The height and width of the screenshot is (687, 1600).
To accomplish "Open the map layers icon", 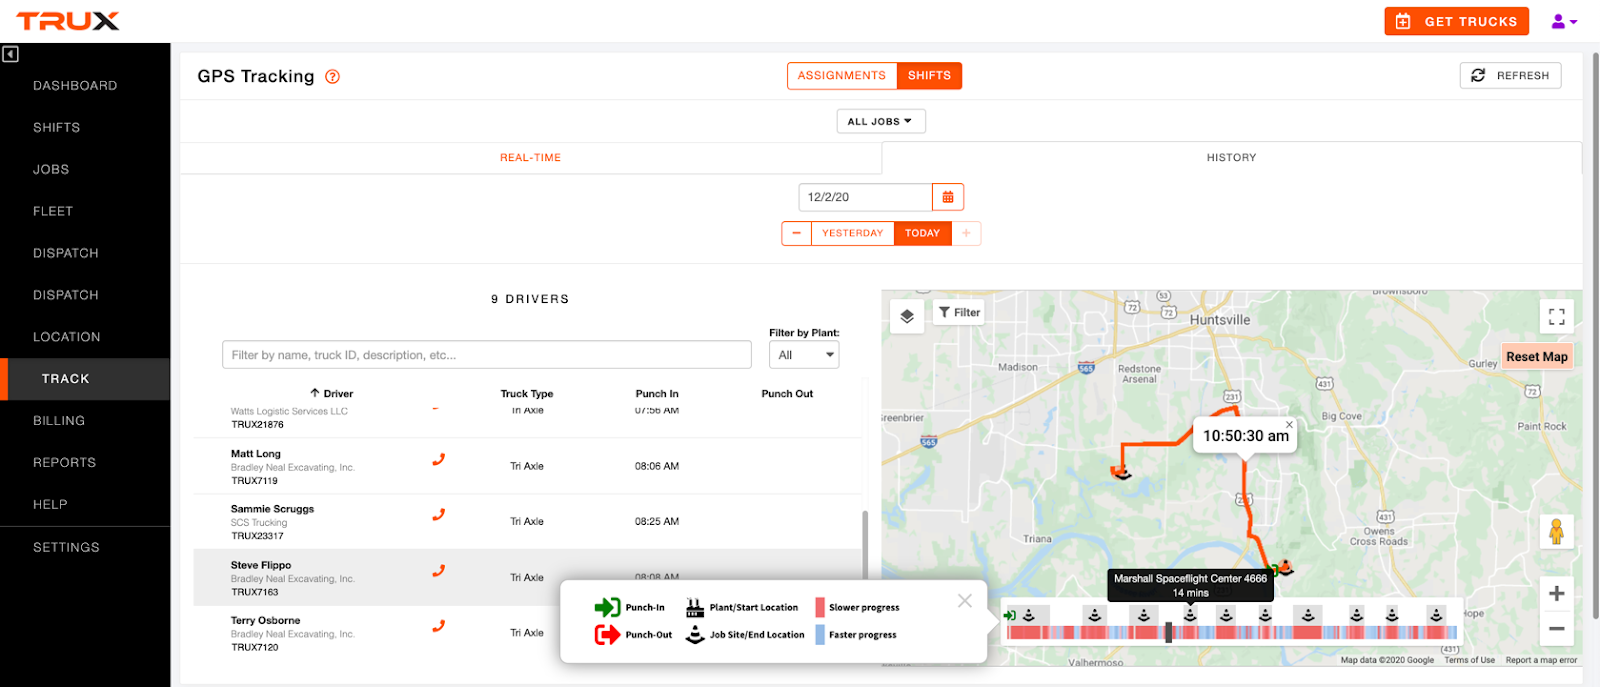I will pyautogui.click(x=907, y=316).
